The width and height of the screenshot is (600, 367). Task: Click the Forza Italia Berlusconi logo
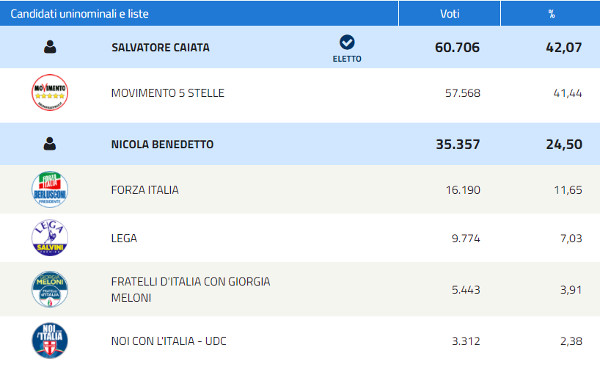50,189
